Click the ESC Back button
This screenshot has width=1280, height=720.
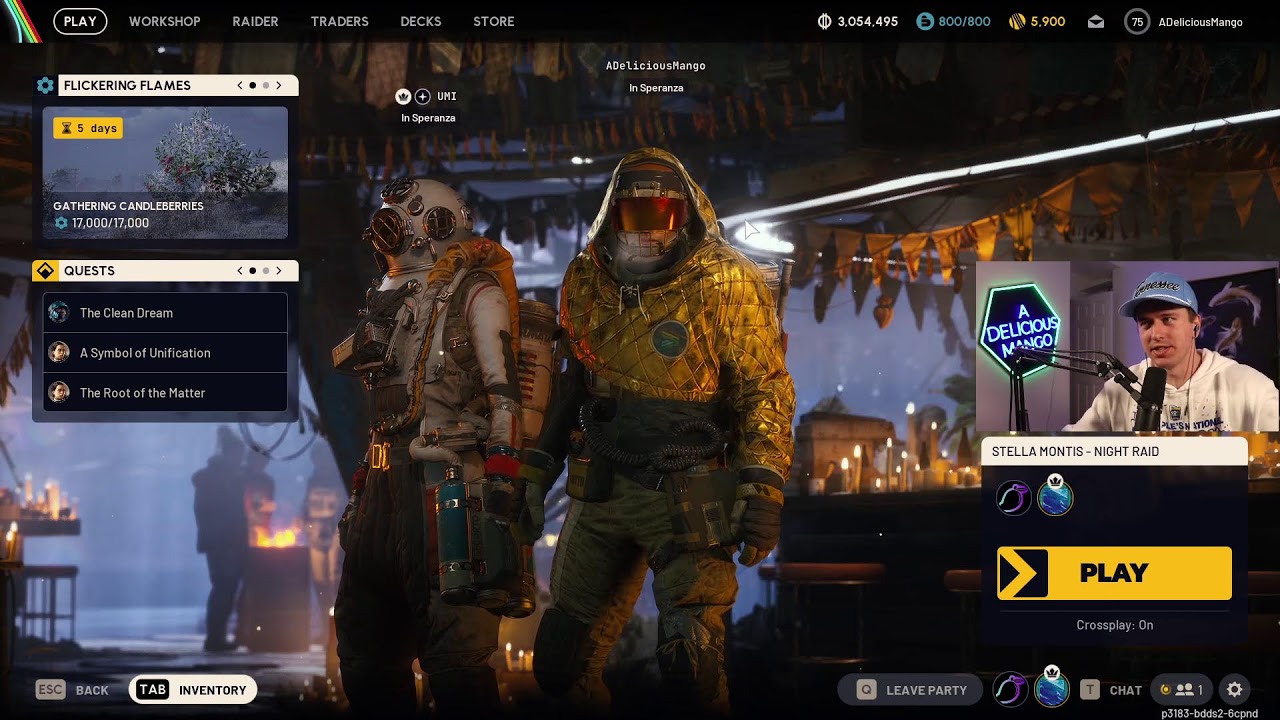coord(72,690)
